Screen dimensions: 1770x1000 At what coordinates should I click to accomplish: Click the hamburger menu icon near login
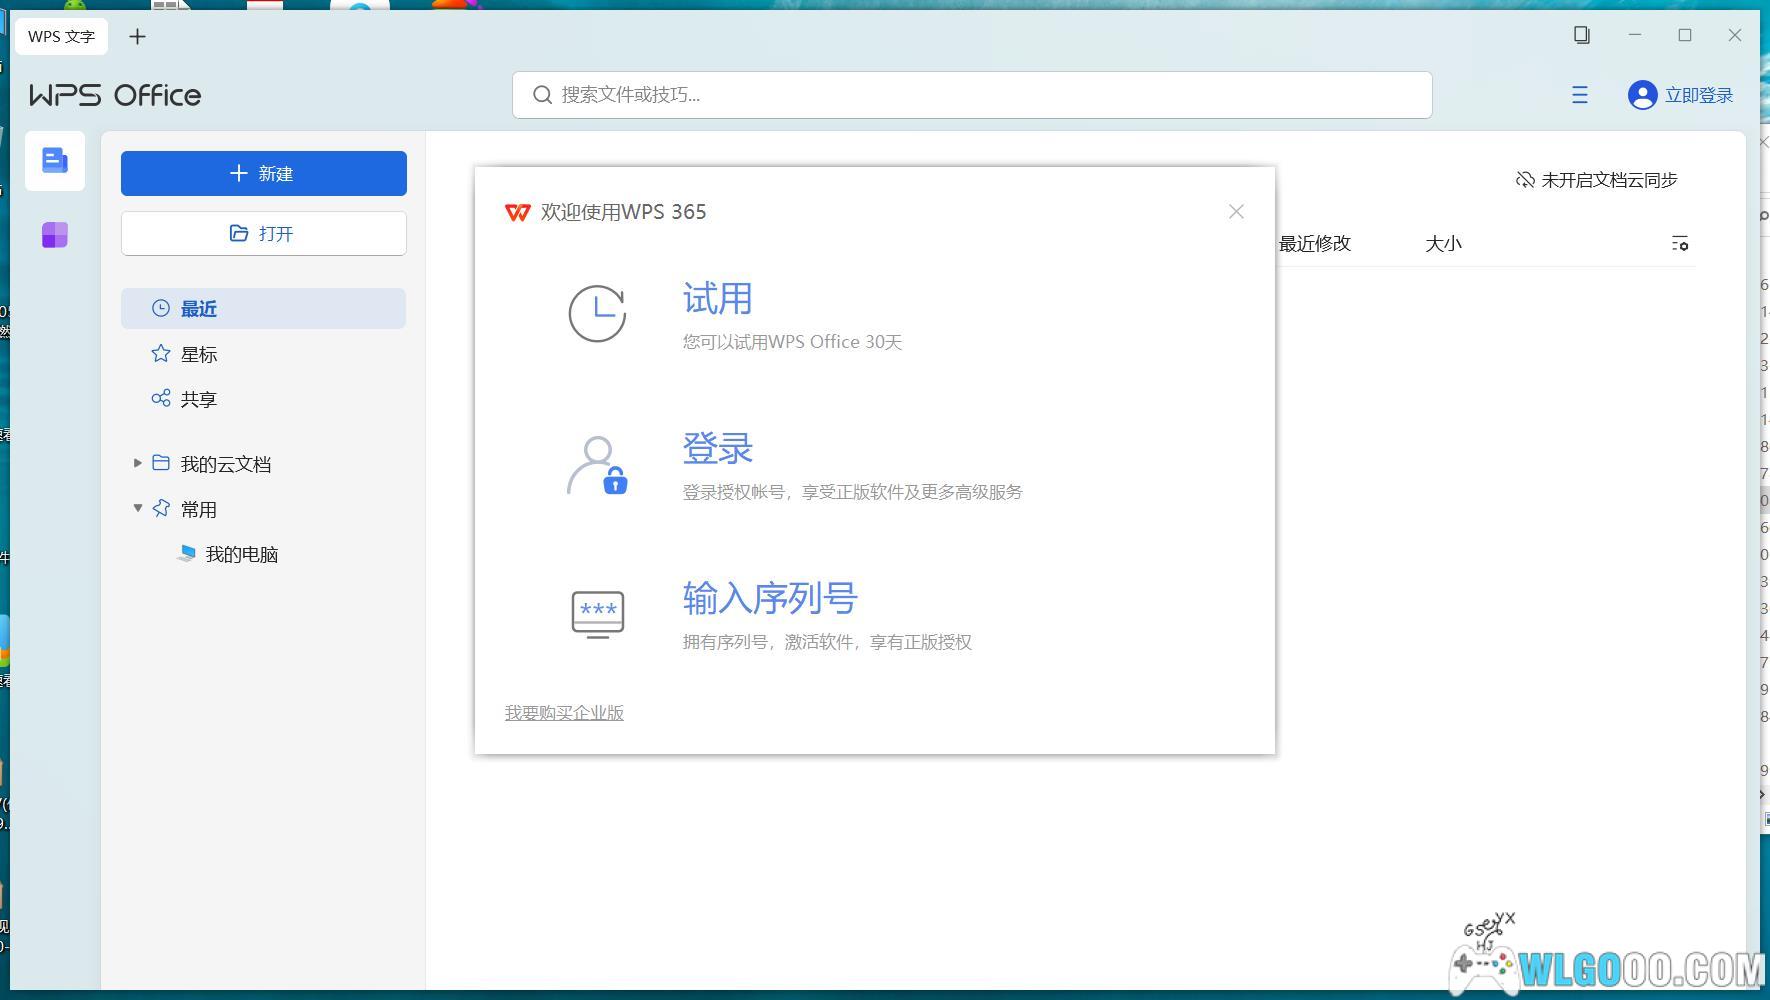point(1580,95)
